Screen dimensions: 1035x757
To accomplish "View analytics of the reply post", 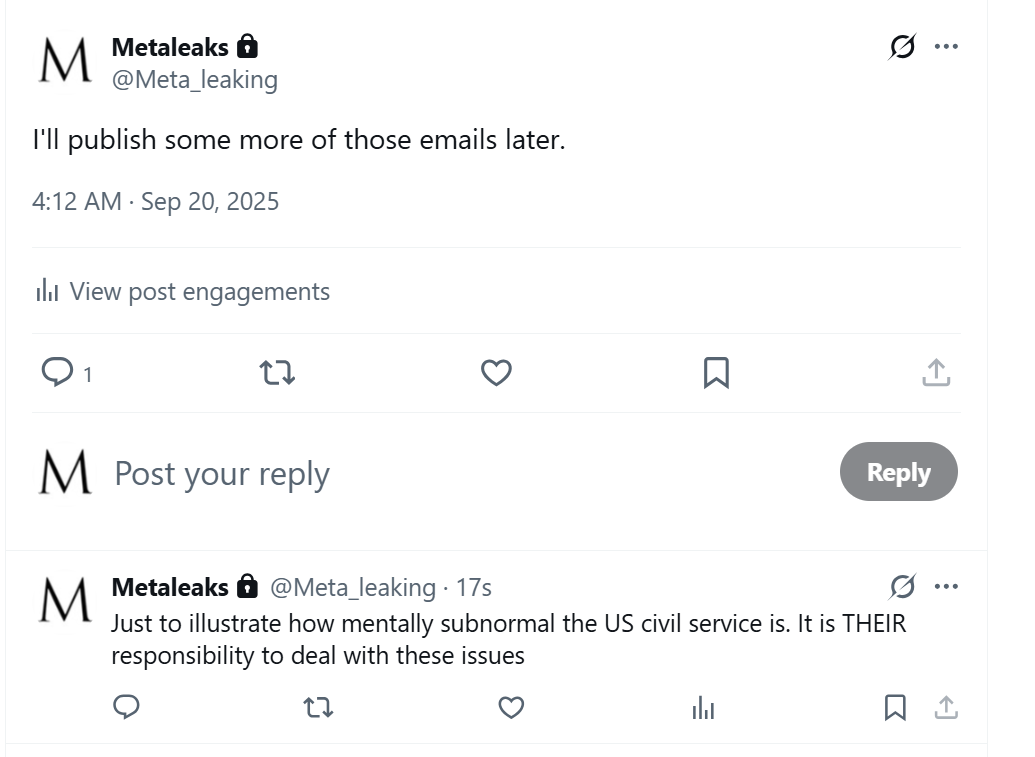I will click(x=703, y=708).
